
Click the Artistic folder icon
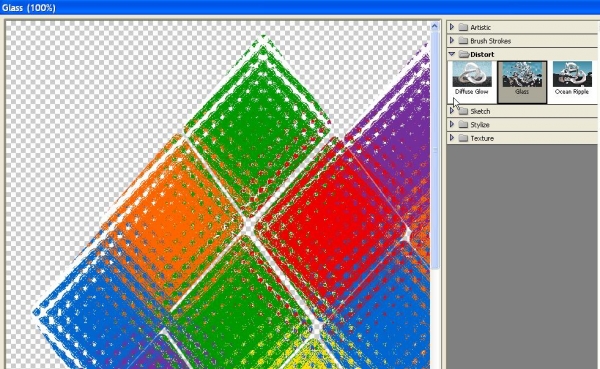pyautogui.click(x=463, y=27)
